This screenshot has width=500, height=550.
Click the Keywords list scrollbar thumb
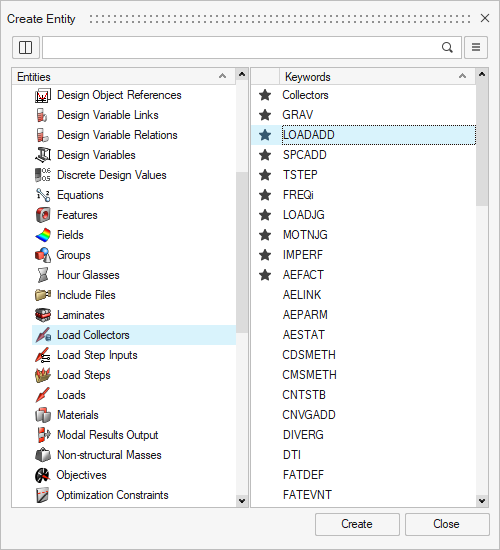click(482, 143)
